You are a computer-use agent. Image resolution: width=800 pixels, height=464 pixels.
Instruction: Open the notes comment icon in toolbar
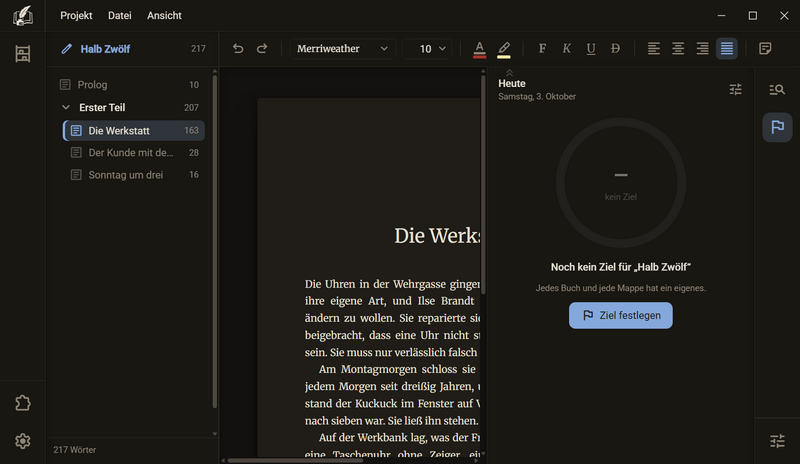click(765, 48)
